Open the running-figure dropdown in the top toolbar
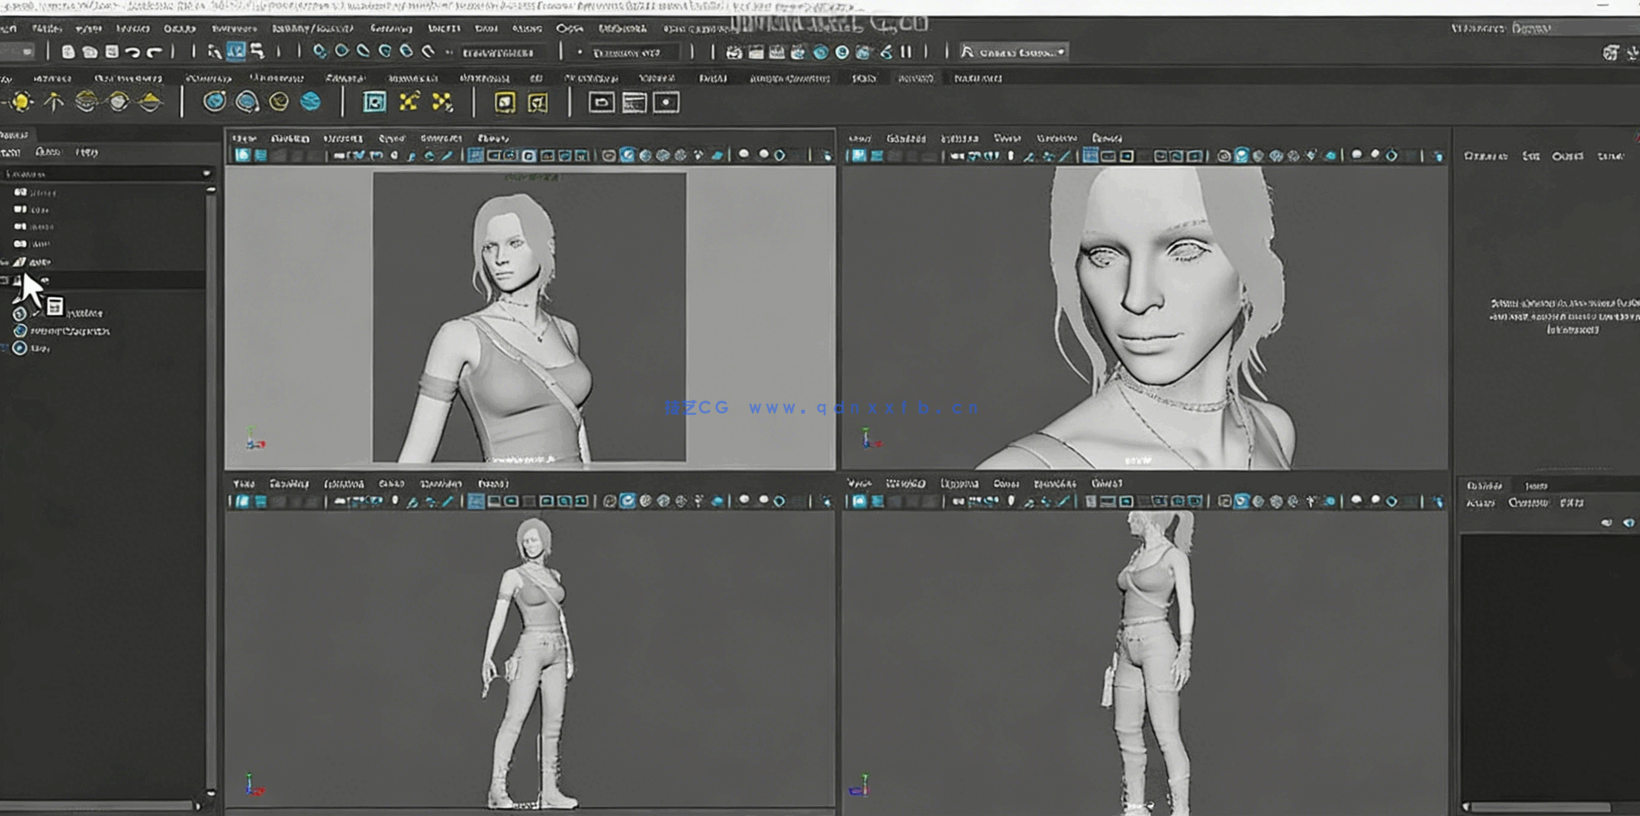Viewport: 1640px width, 816px height. click(x=1013, y=52)
